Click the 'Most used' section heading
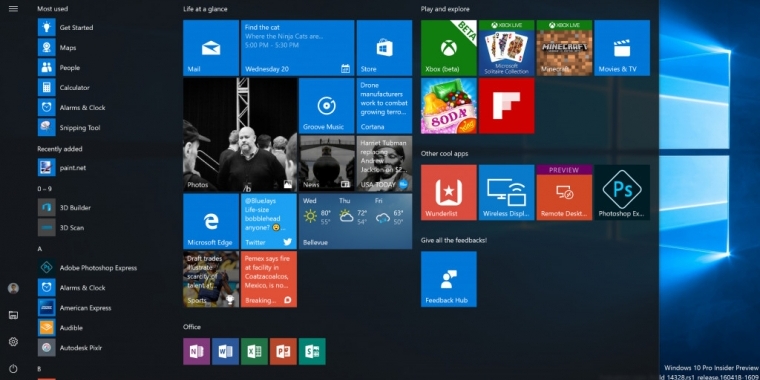760x380 pixels. click(52, 9)
